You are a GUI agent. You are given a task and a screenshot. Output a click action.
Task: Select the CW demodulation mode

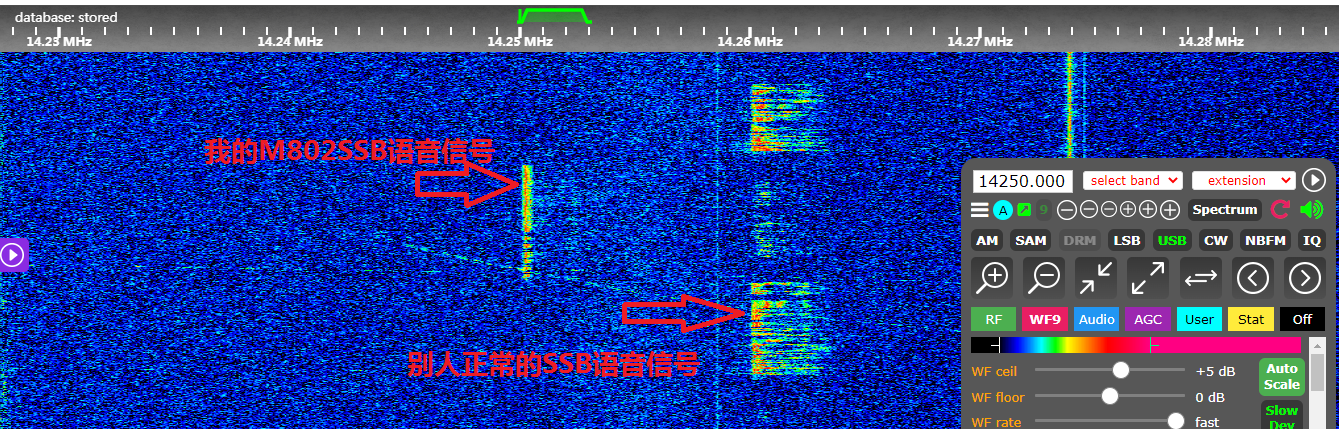pyautogui.click(x=1215, y=240)
